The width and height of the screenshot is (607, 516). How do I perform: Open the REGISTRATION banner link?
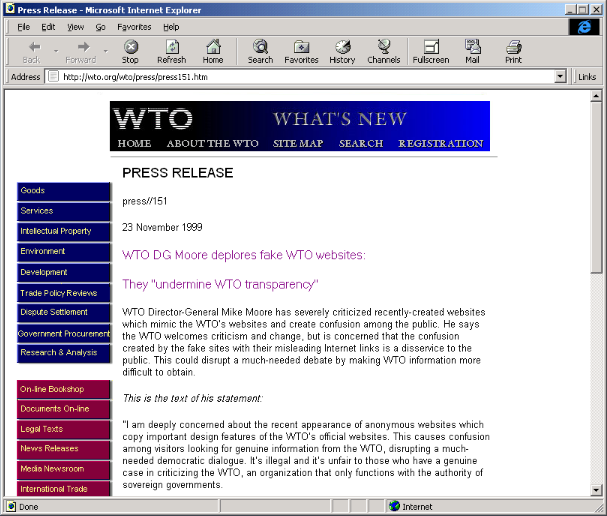[441, 143]
